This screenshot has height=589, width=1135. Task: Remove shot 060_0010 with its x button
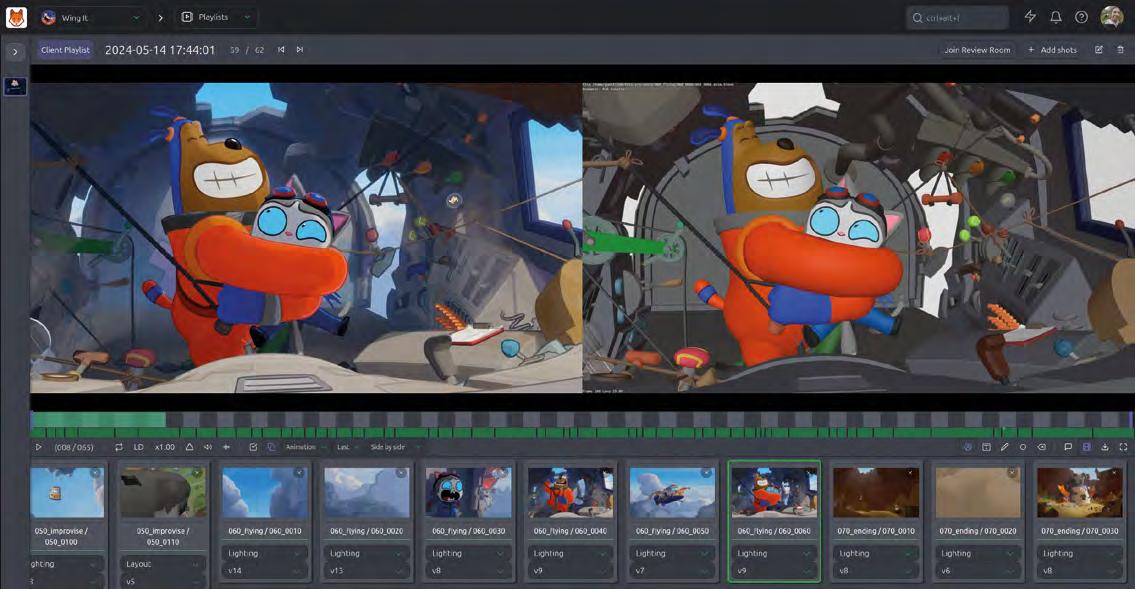[x=299, y=473]
